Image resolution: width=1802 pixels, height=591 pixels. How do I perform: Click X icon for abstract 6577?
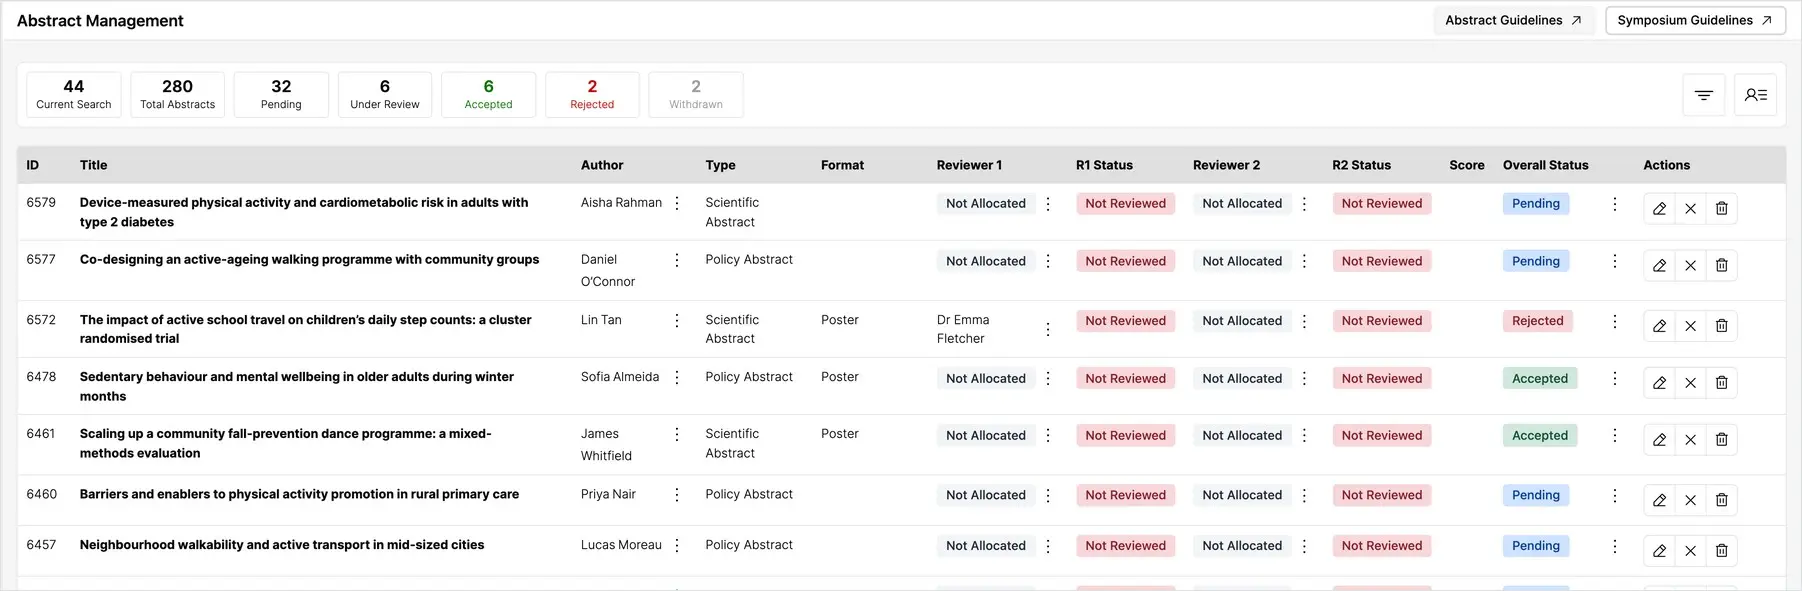[1690, 265]
